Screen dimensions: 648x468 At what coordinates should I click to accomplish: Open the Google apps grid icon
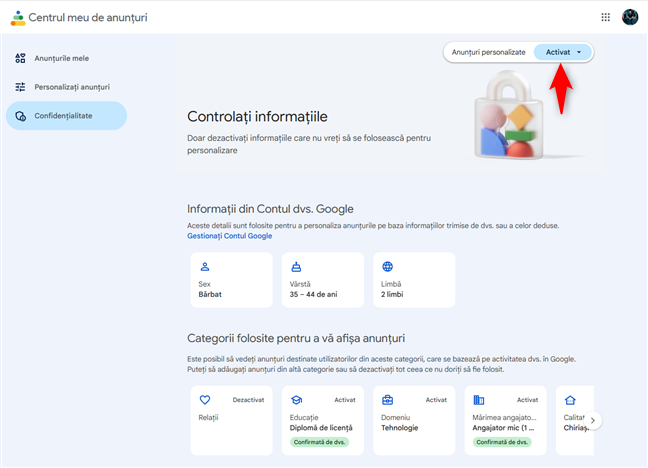pyautogui.click(x=605, y=17)
